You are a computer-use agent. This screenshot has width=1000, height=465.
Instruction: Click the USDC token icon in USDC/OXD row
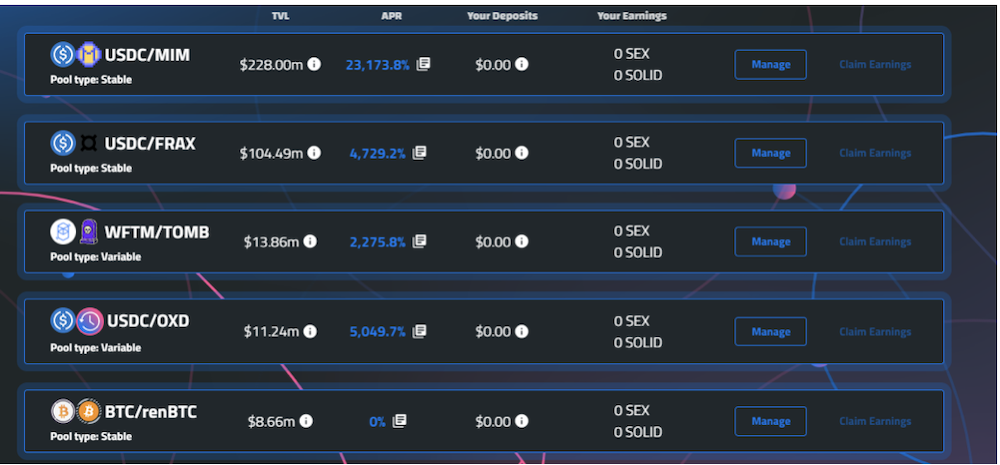[x=63, y=321]
